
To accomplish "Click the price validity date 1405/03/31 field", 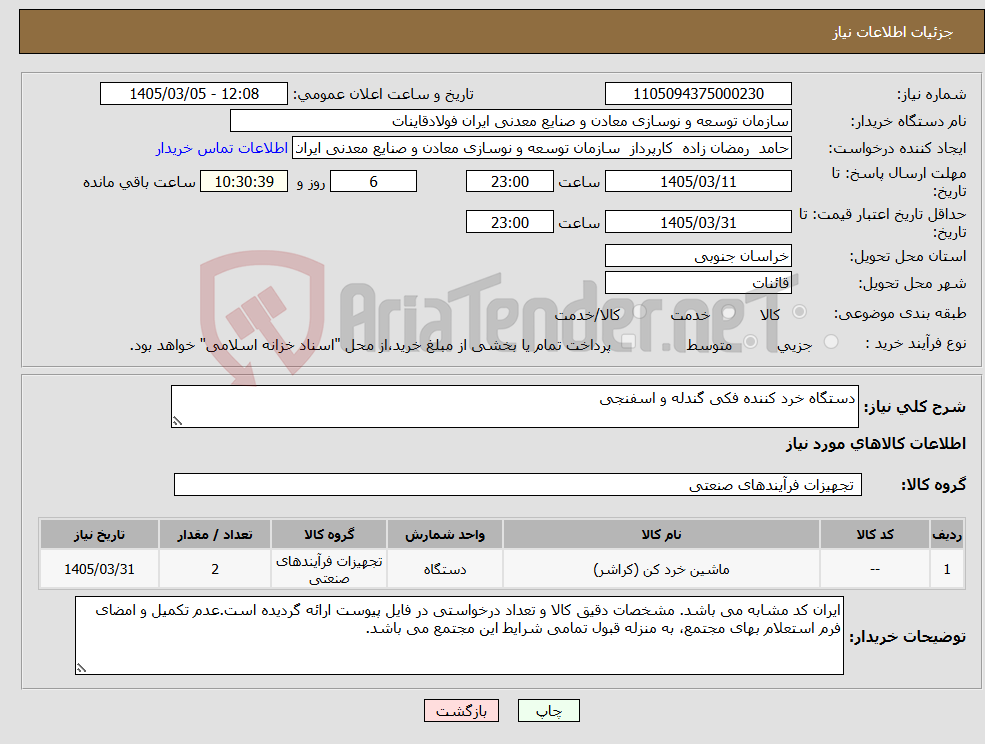I will (698, 222).
